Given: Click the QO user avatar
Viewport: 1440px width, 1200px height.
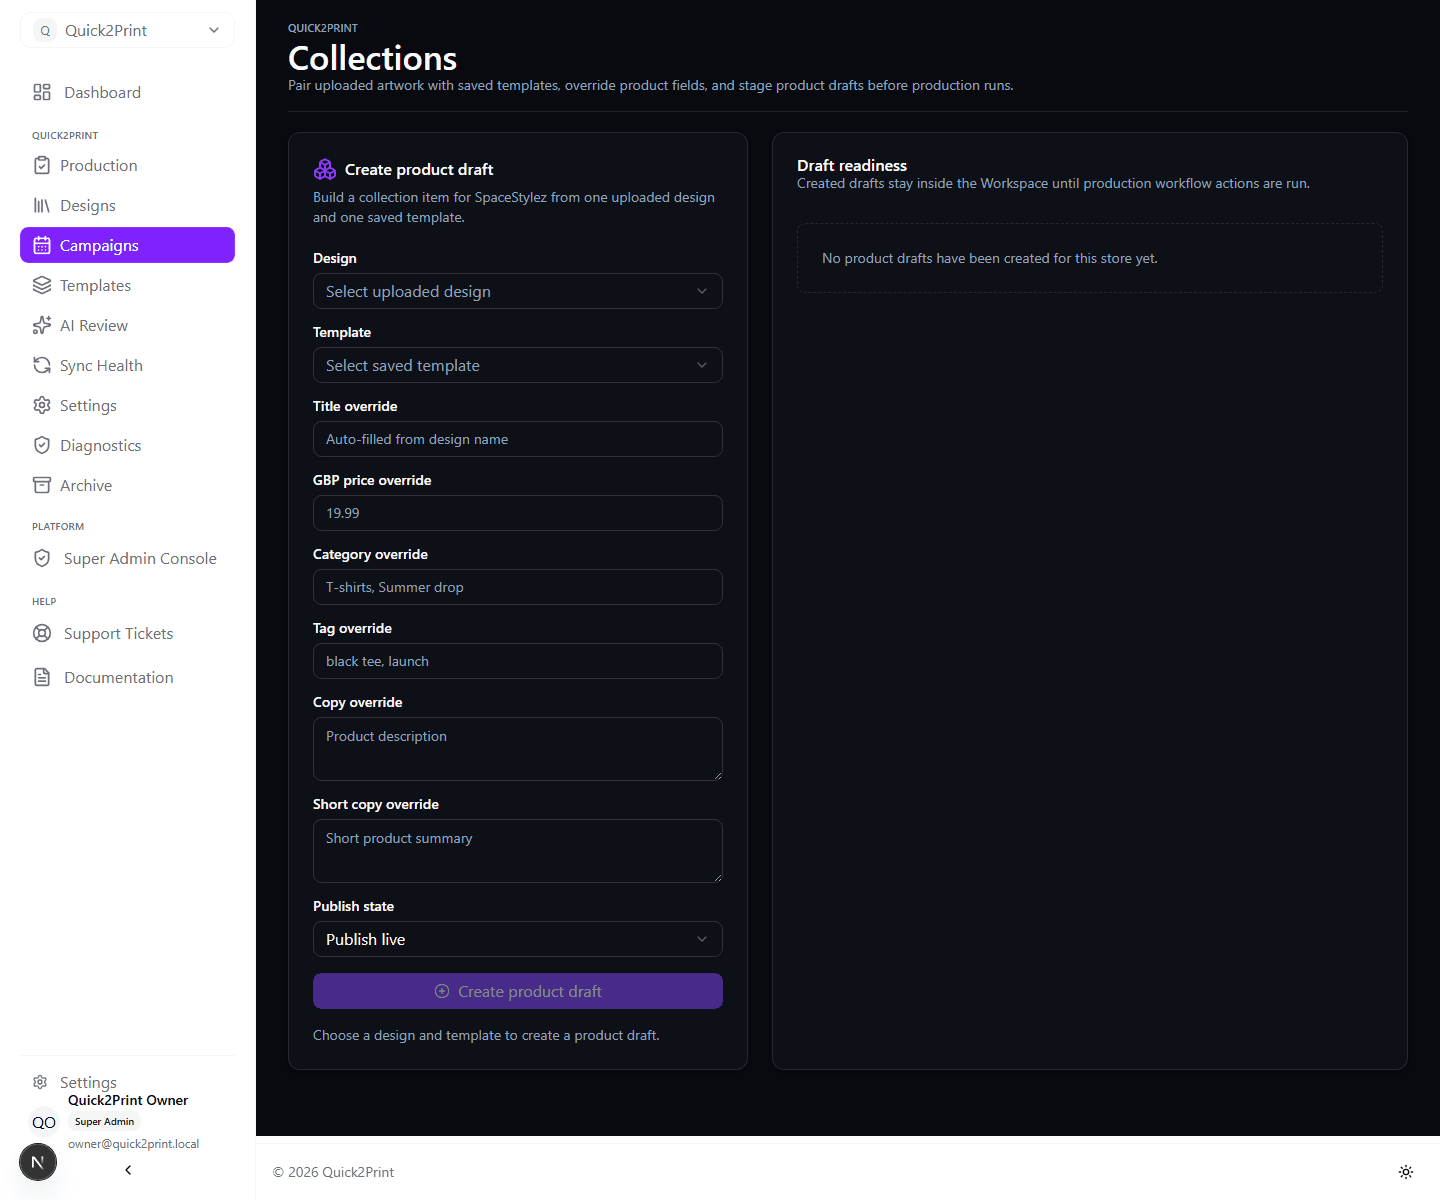Looking at the screenshot, I should click(44, 1122).
